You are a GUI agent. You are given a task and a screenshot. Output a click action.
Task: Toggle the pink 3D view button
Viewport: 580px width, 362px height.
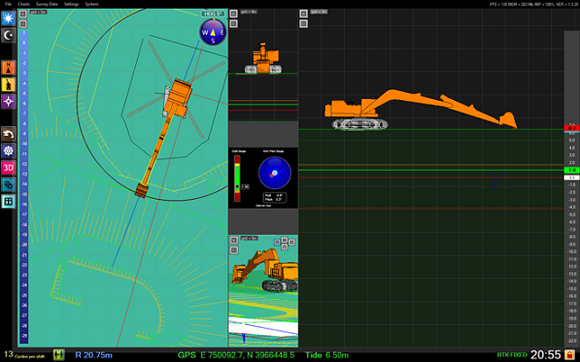click(8, 168)
